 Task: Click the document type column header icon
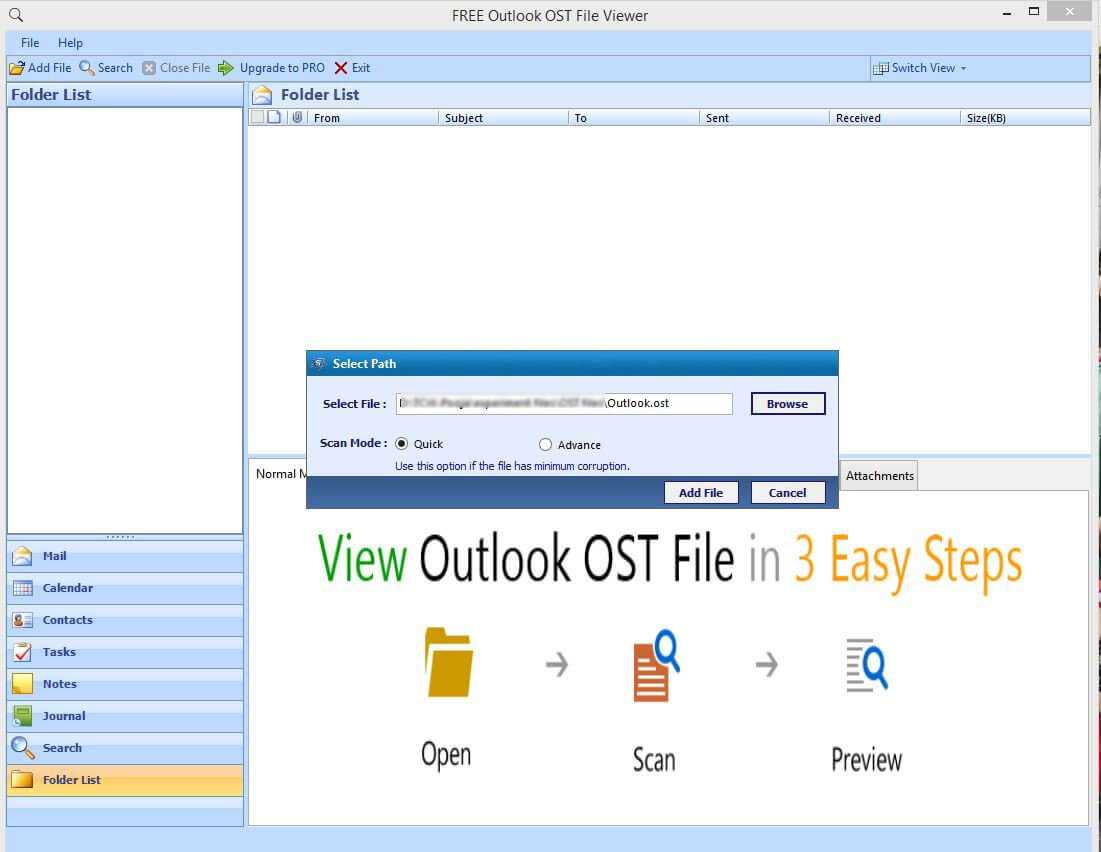pyautogui.click(x=275, y=117)
